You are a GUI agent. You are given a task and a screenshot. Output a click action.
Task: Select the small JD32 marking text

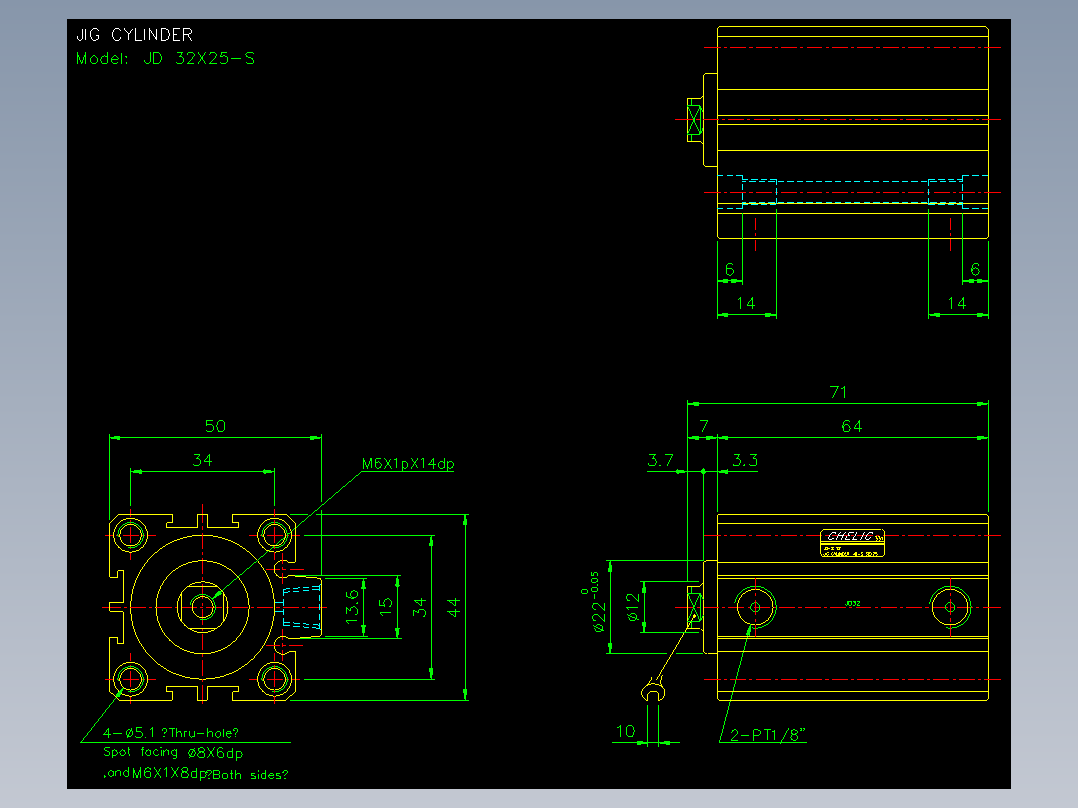tap(852, 604)
